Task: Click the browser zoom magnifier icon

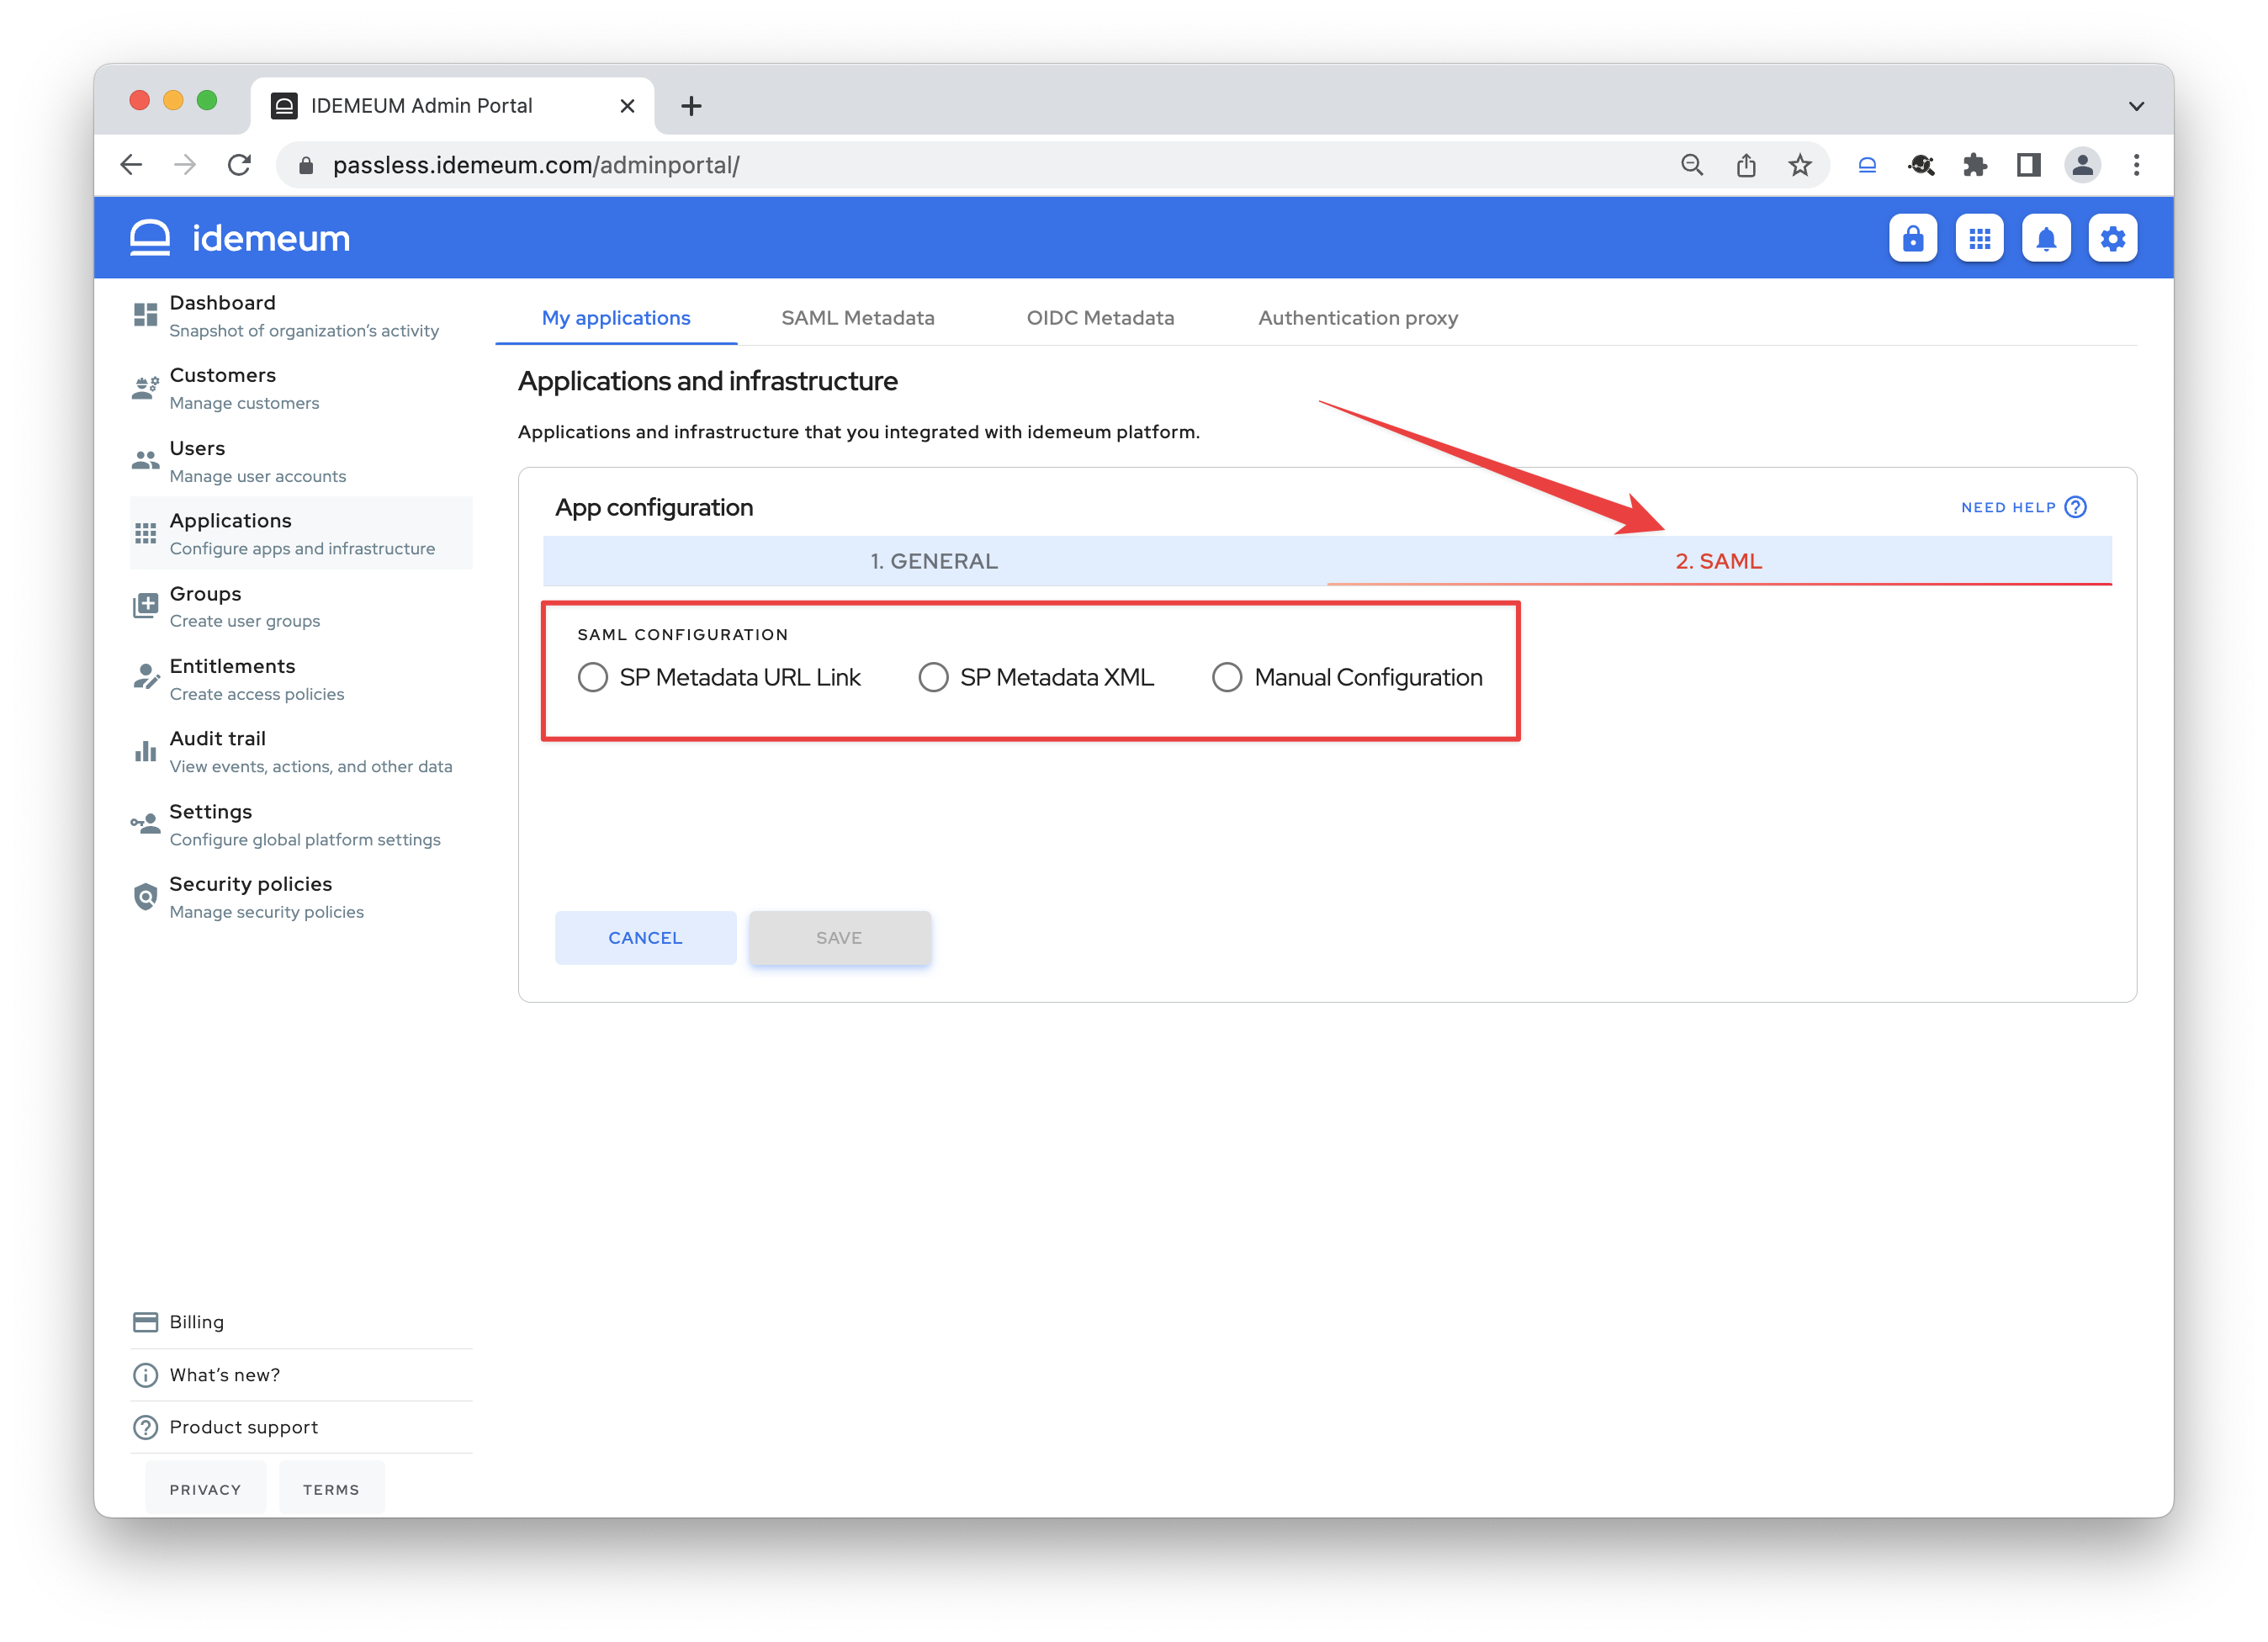Action: pos(1691,165)
